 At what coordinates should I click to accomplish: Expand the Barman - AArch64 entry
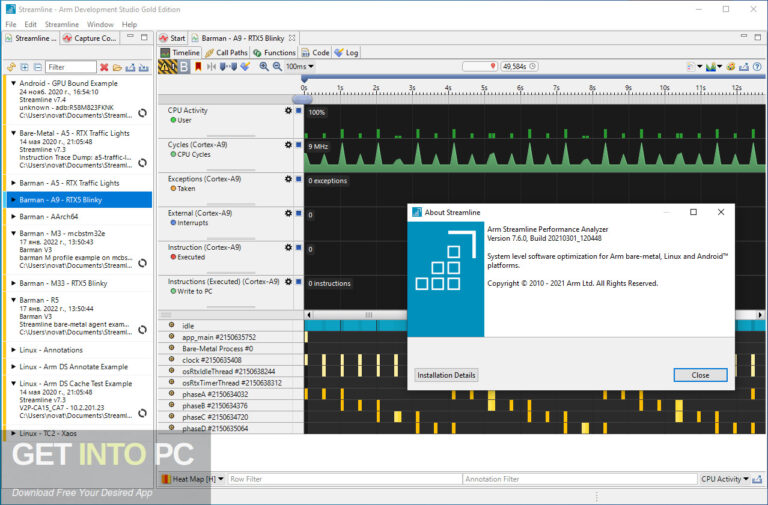coord(13,216)
